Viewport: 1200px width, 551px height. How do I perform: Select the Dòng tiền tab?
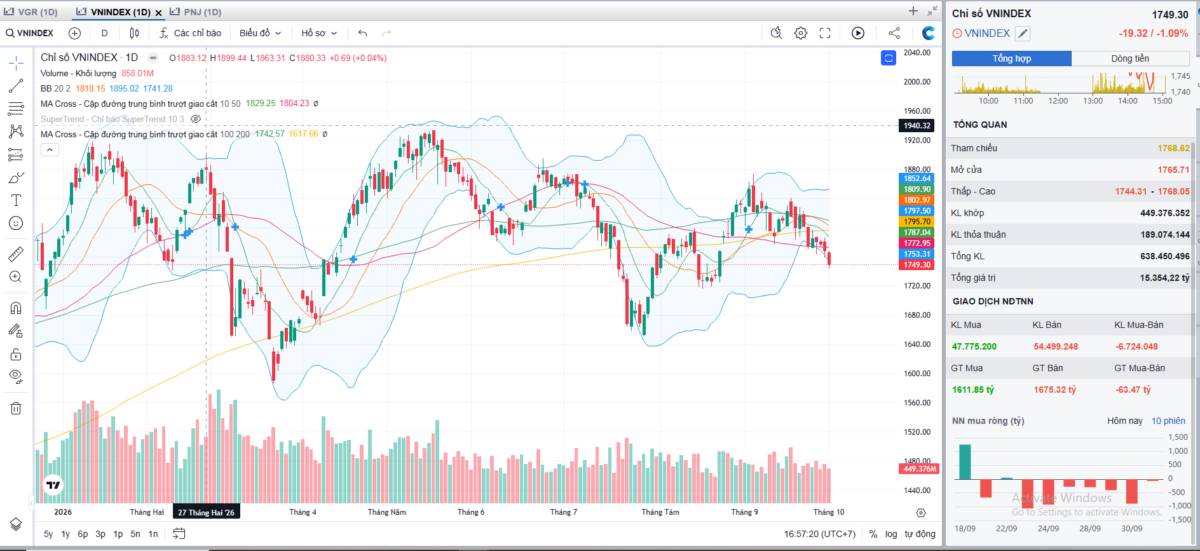1130,59
